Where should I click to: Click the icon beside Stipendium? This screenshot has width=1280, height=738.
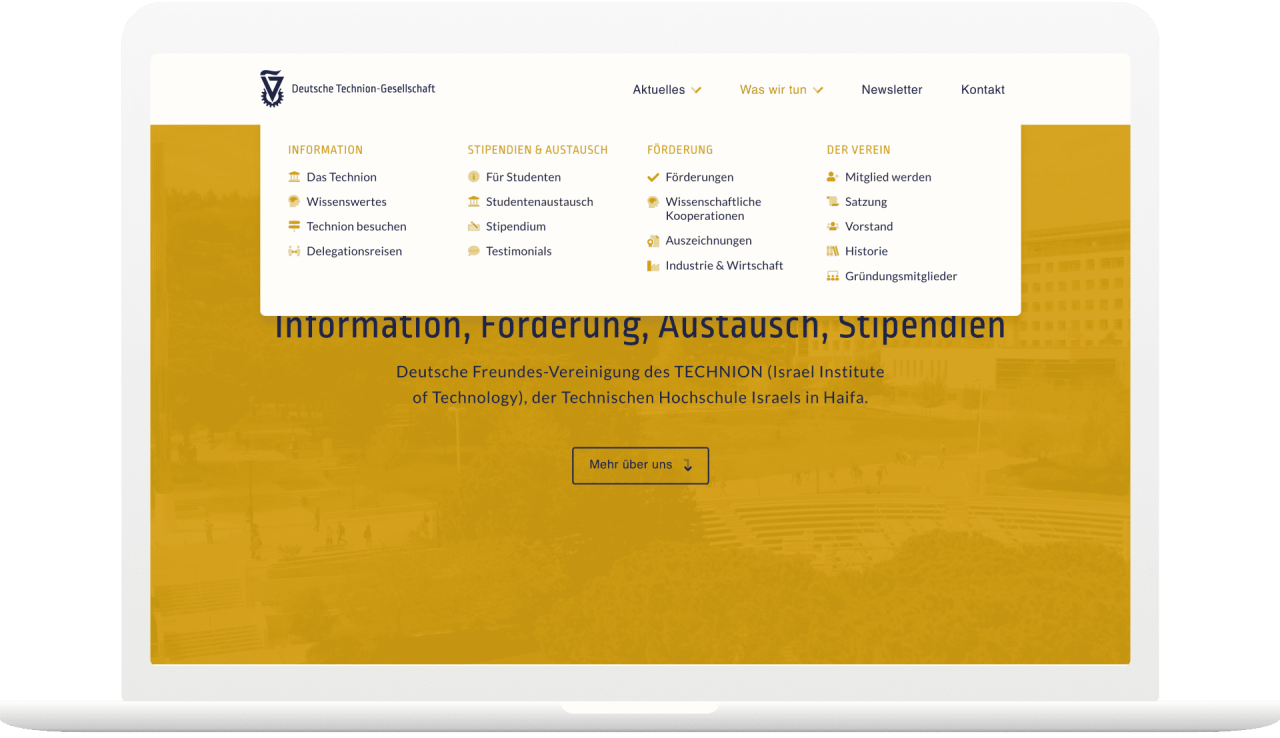click(474, 226)
